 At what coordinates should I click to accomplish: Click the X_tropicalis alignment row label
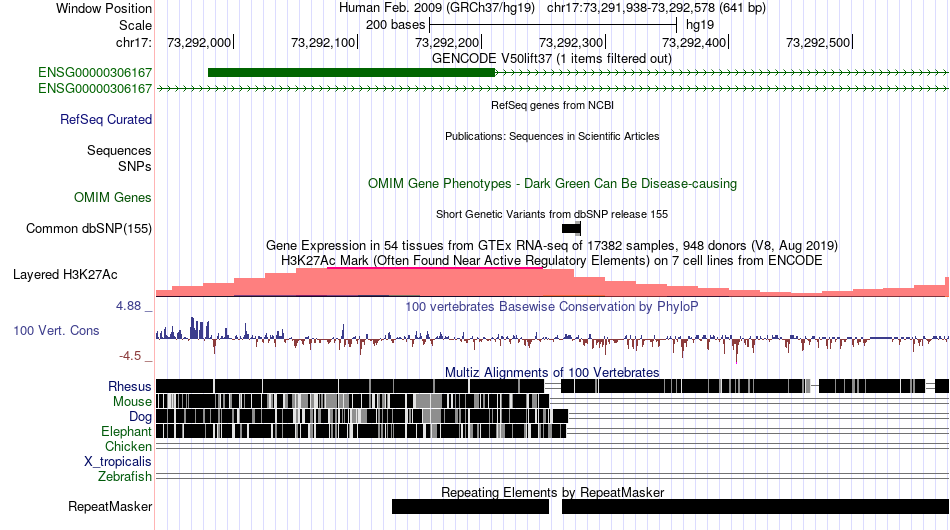click(118, 462)
